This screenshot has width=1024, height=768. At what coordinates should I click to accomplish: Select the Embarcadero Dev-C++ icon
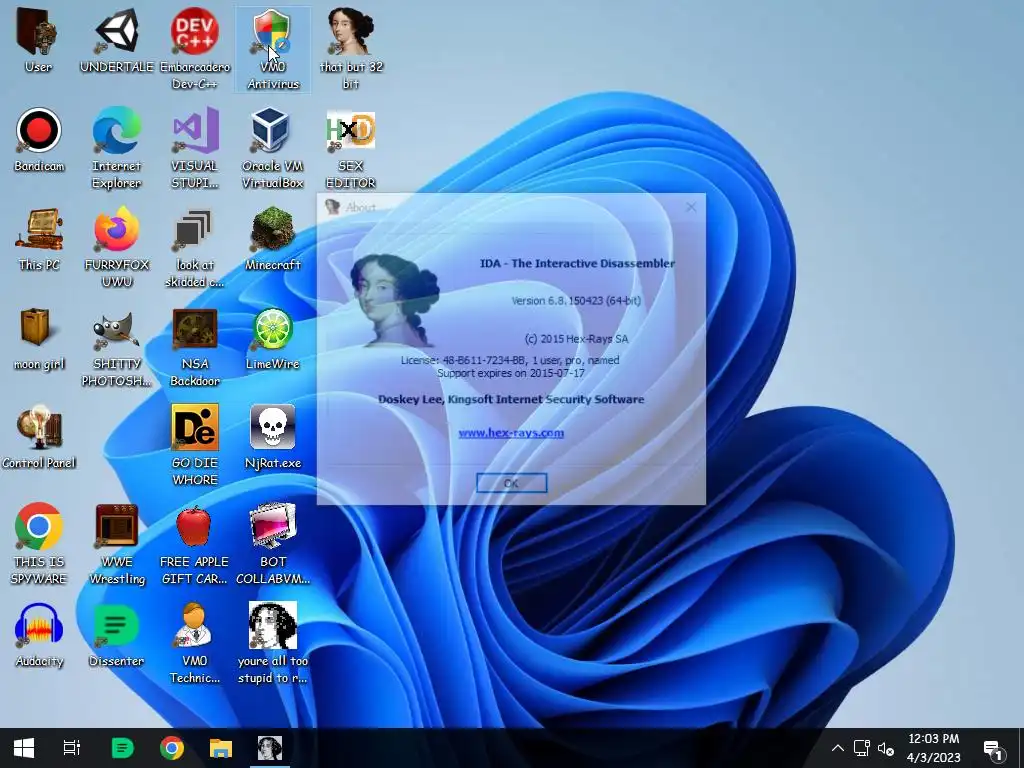(195, 49)
